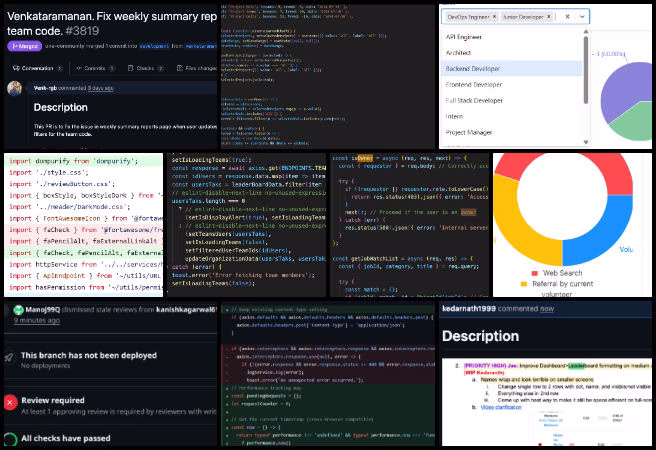
Task: Click the development base branch link
Action: coord(154,46)
